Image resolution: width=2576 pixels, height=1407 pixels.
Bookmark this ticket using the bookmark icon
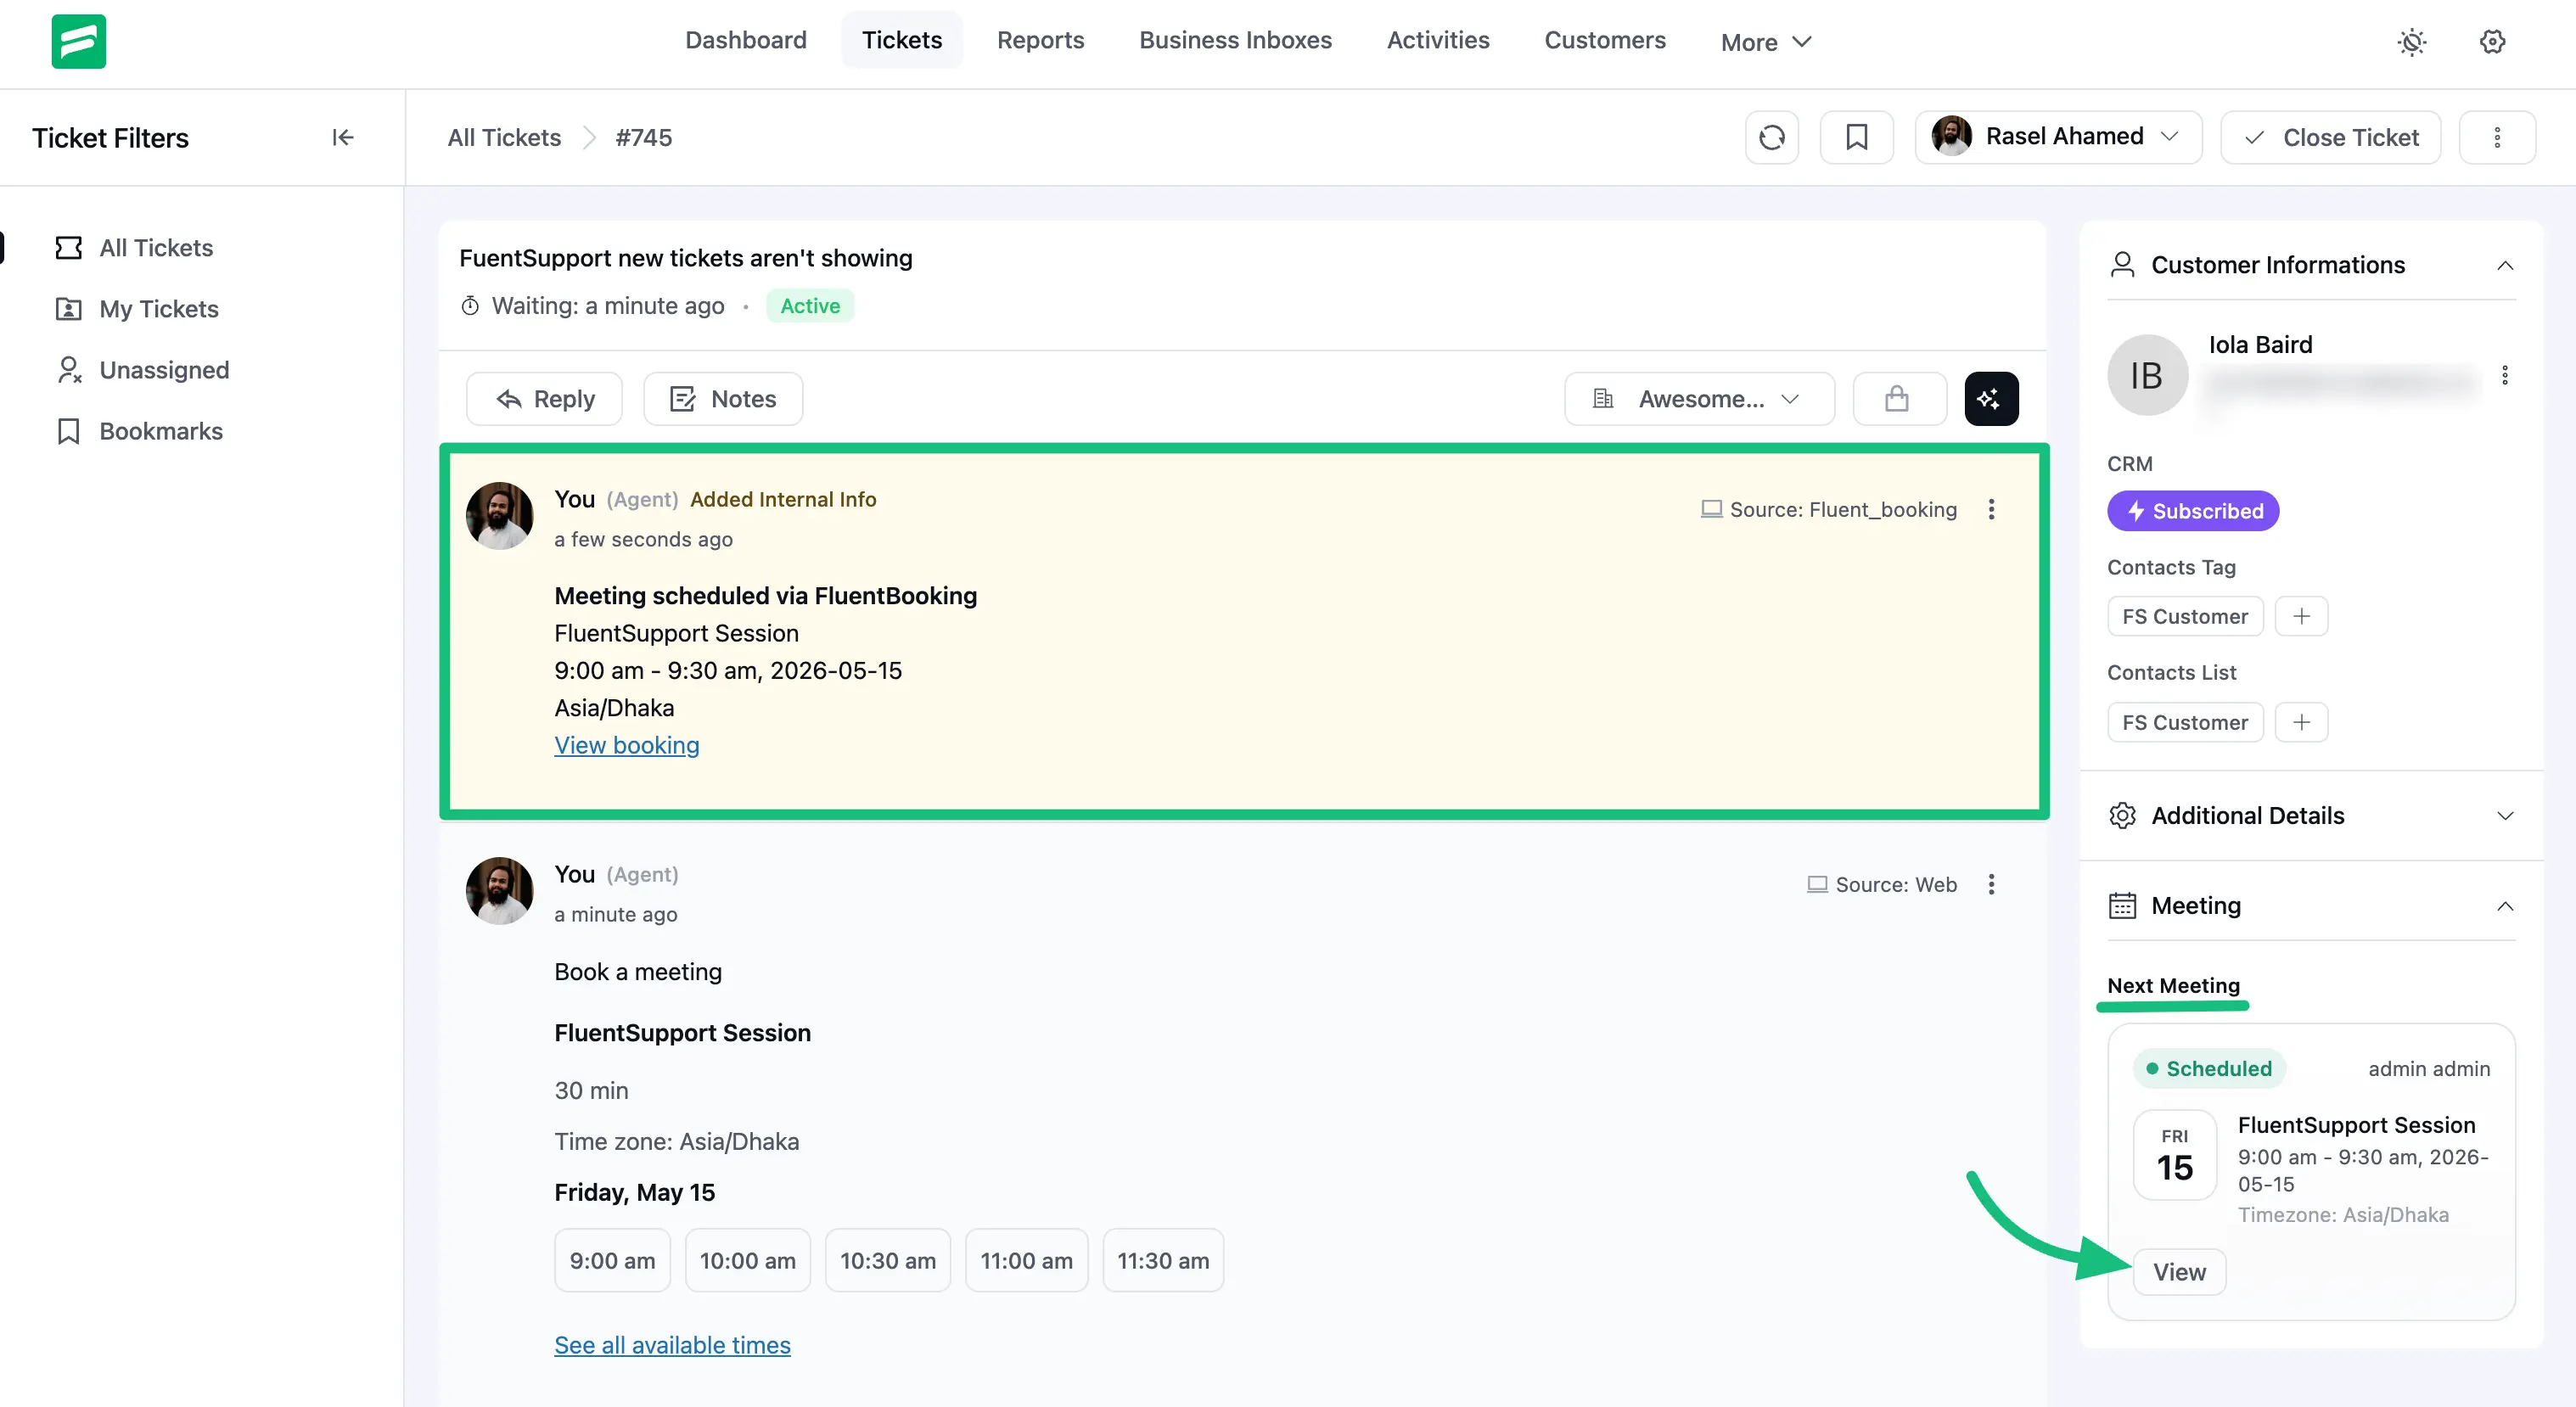1856,137
